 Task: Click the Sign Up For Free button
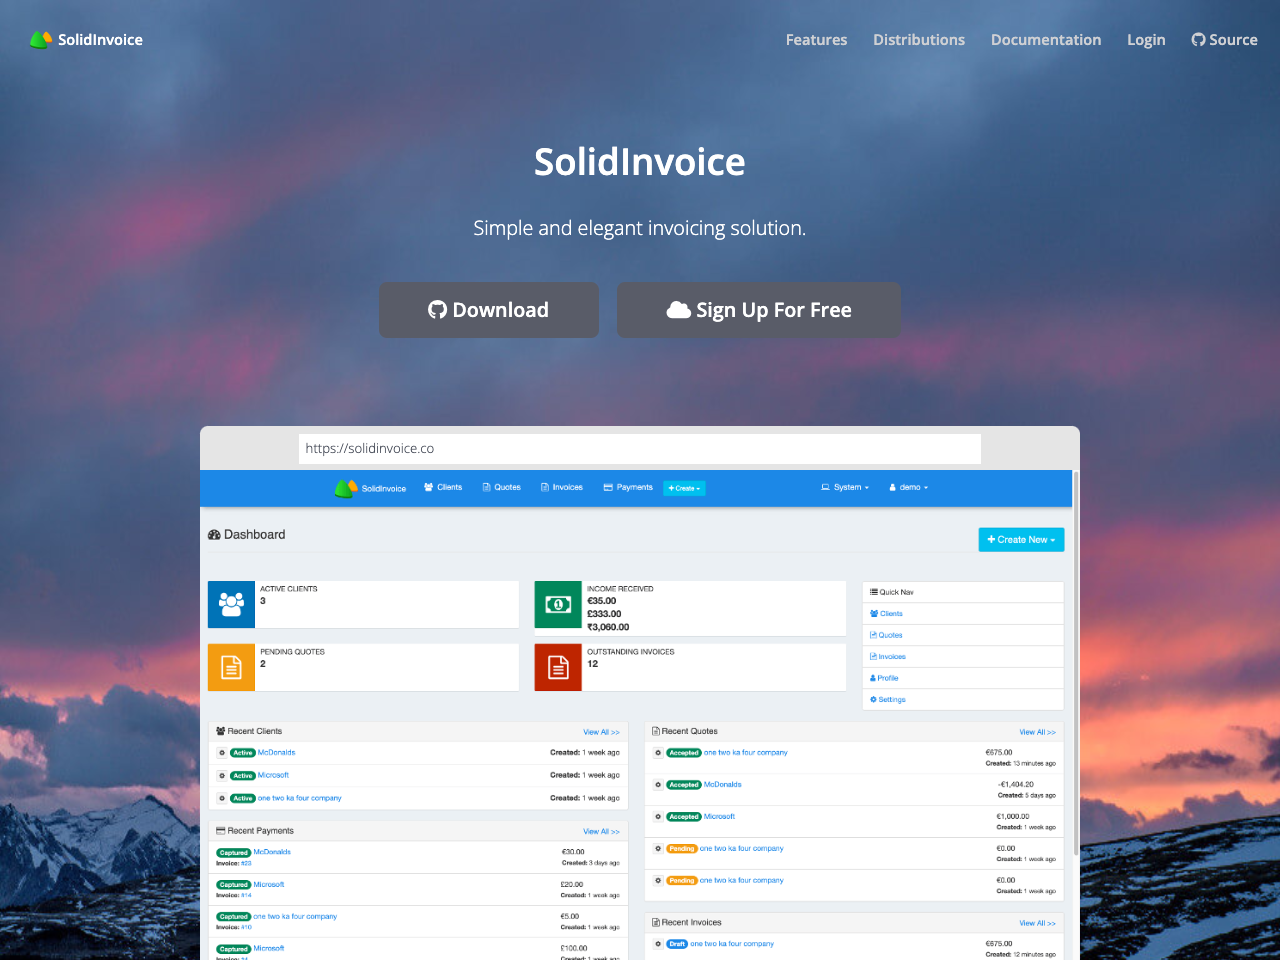(x=759, y=310)
